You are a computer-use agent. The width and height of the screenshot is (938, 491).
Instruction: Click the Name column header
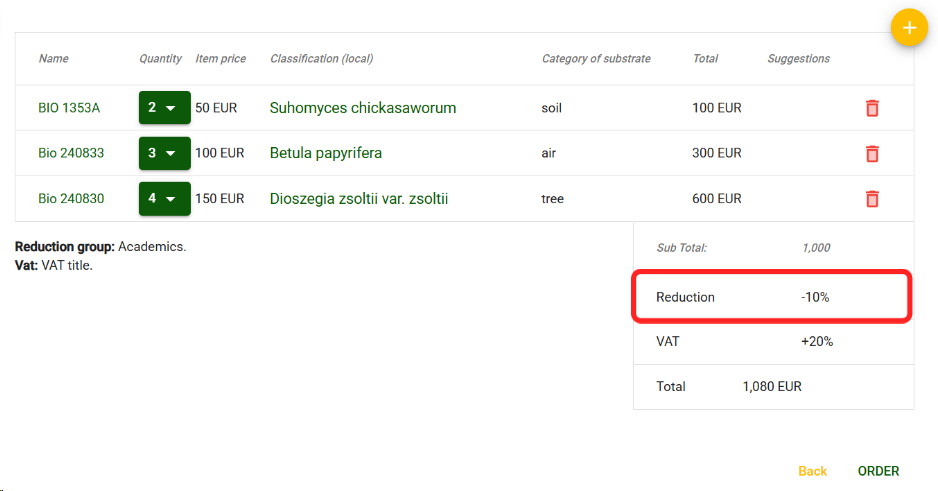tap(53, 59)
